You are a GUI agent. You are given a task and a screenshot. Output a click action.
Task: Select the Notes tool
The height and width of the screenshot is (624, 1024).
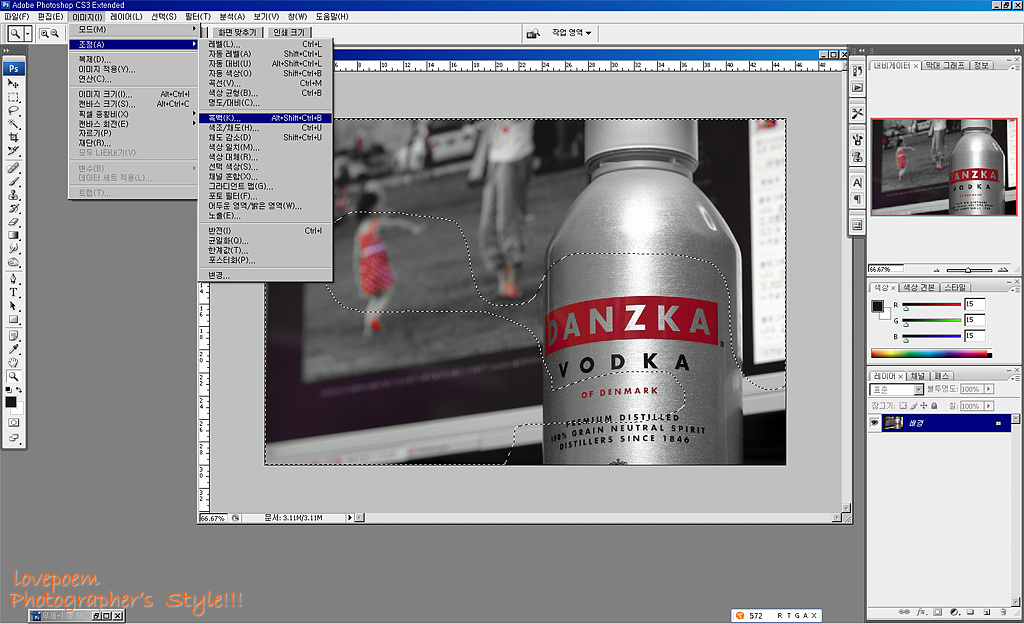(x=13, y=335)
